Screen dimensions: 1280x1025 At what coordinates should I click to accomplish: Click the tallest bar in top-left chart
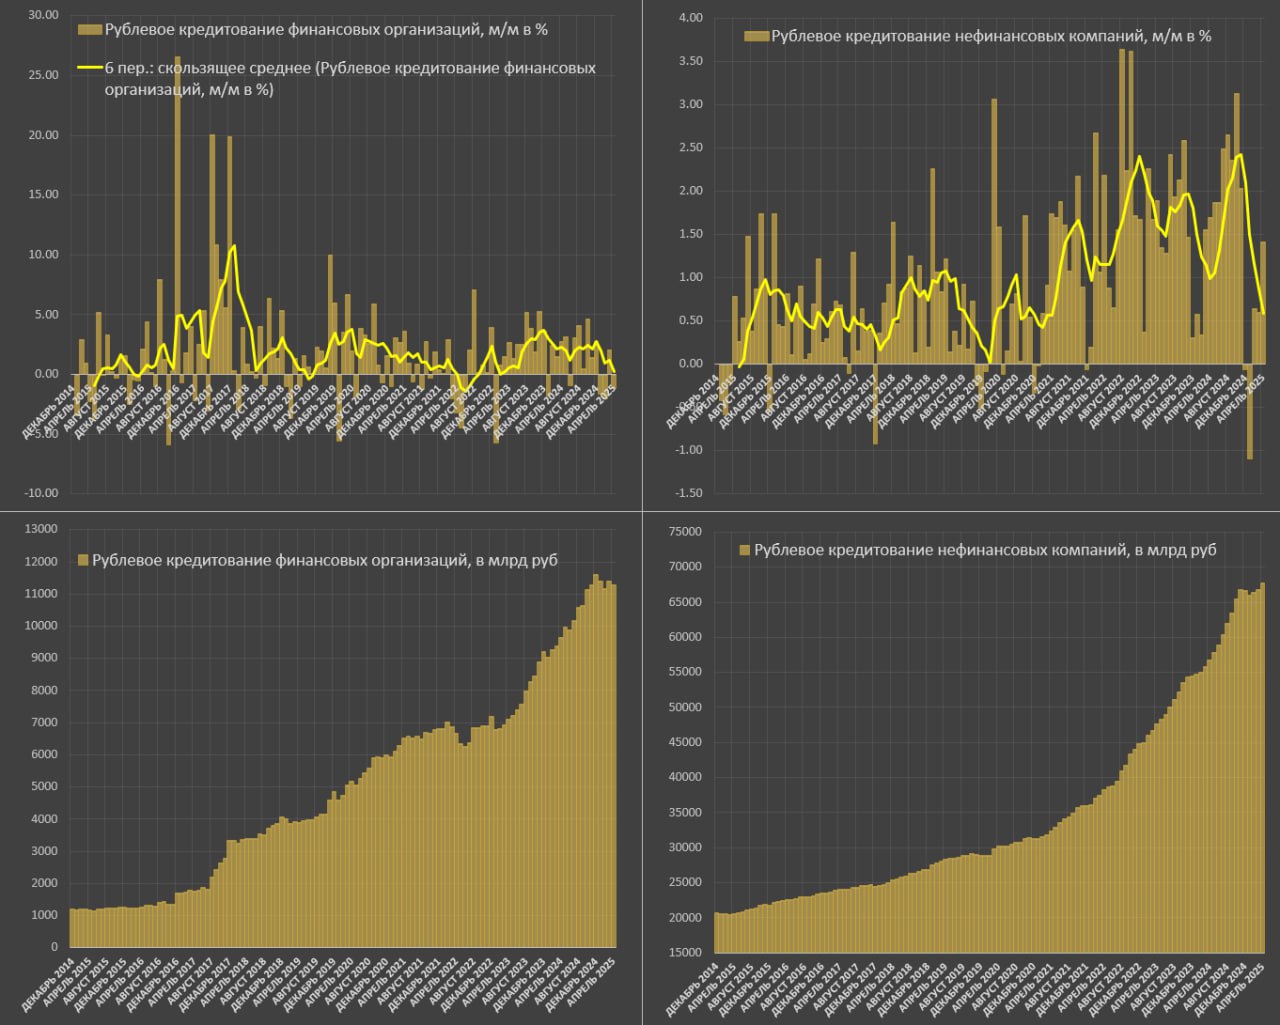pos(178,200)
